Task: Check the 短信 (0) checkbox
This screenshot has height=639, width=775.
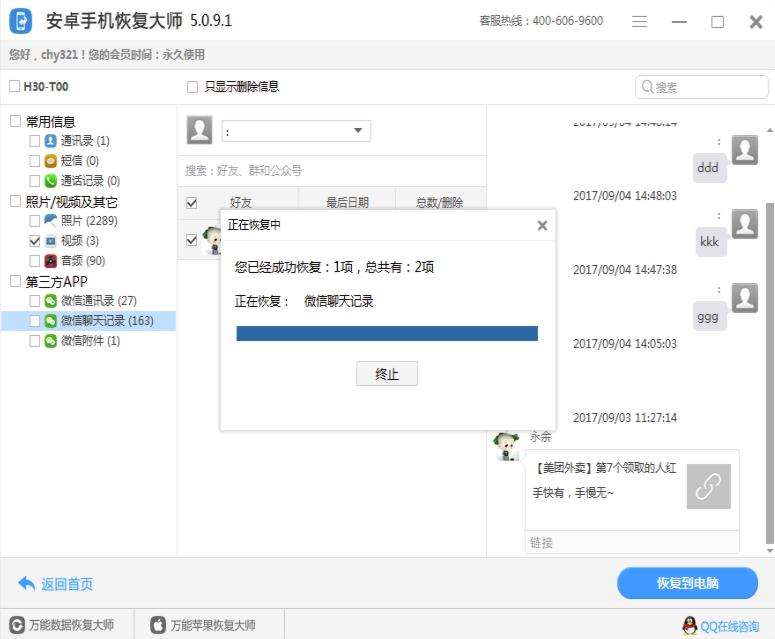Action: [x=35, y=161]
